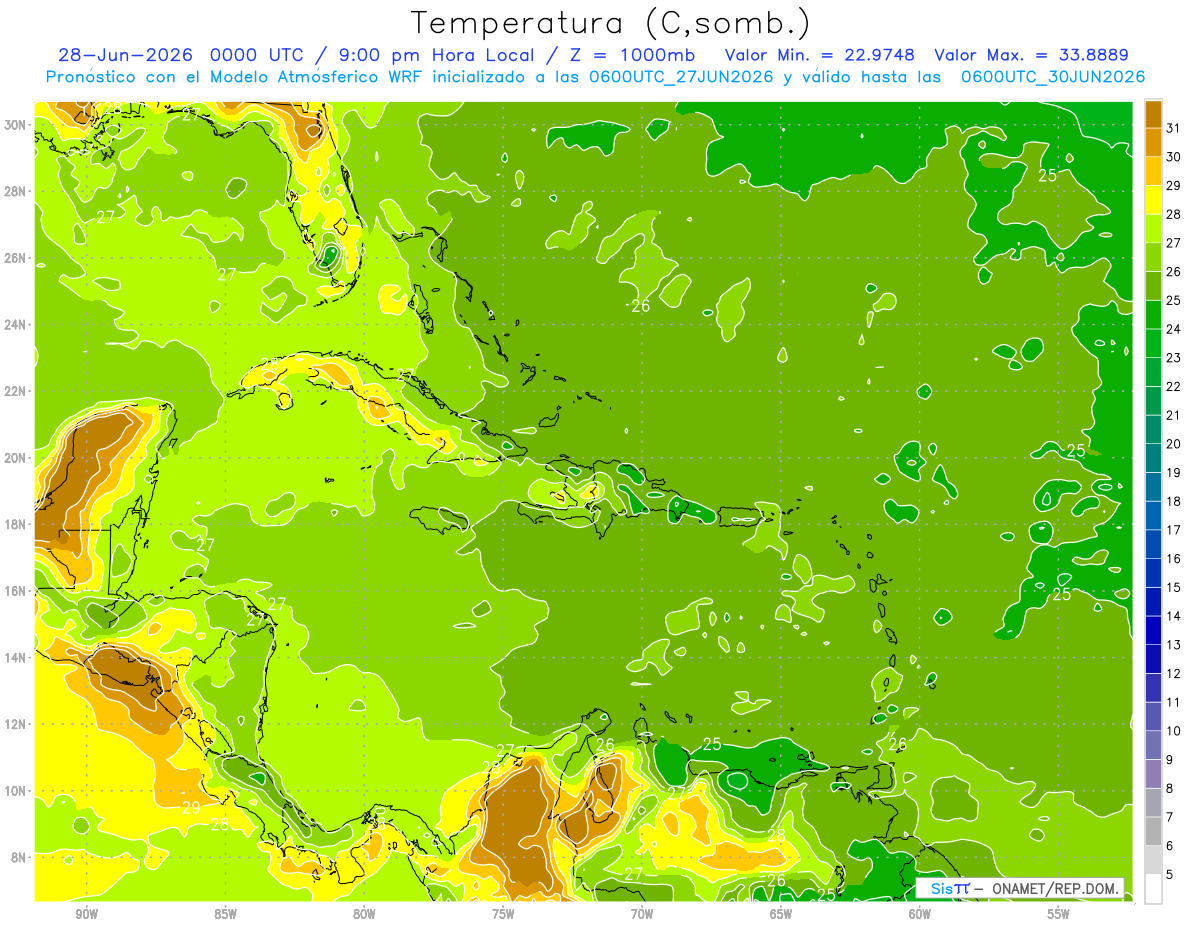Click the 10N latitude axis label
This screenshot has width=1200, height=927.
coord(17,790)
